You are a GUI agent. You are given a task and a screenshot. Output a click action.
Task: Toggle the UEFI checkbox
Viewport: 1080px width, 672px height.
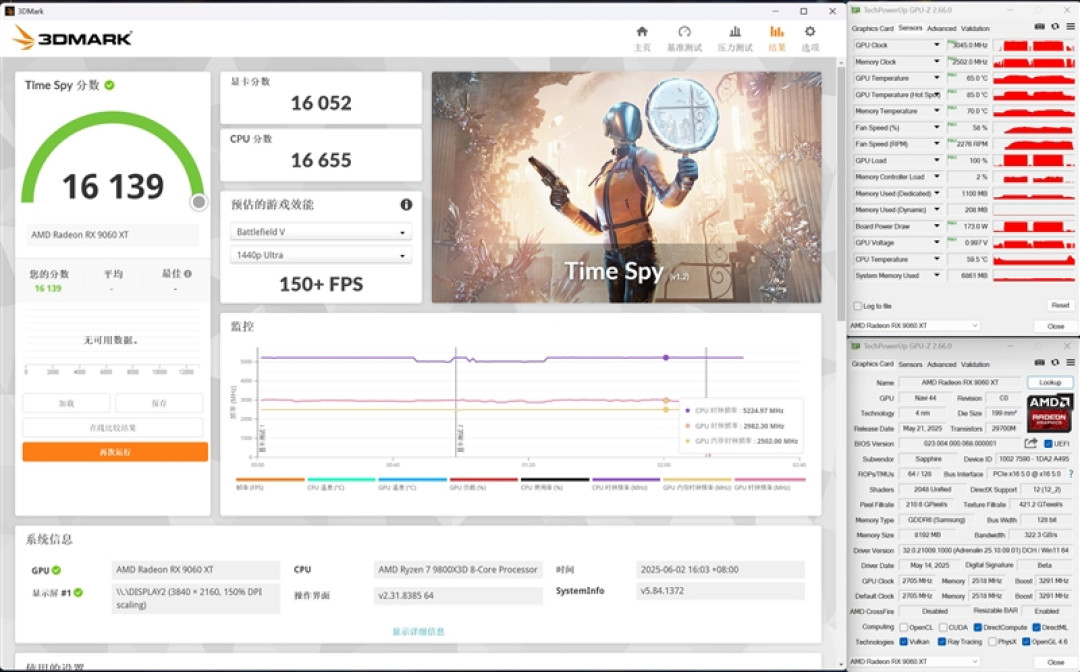click(x=1048, y=444)
